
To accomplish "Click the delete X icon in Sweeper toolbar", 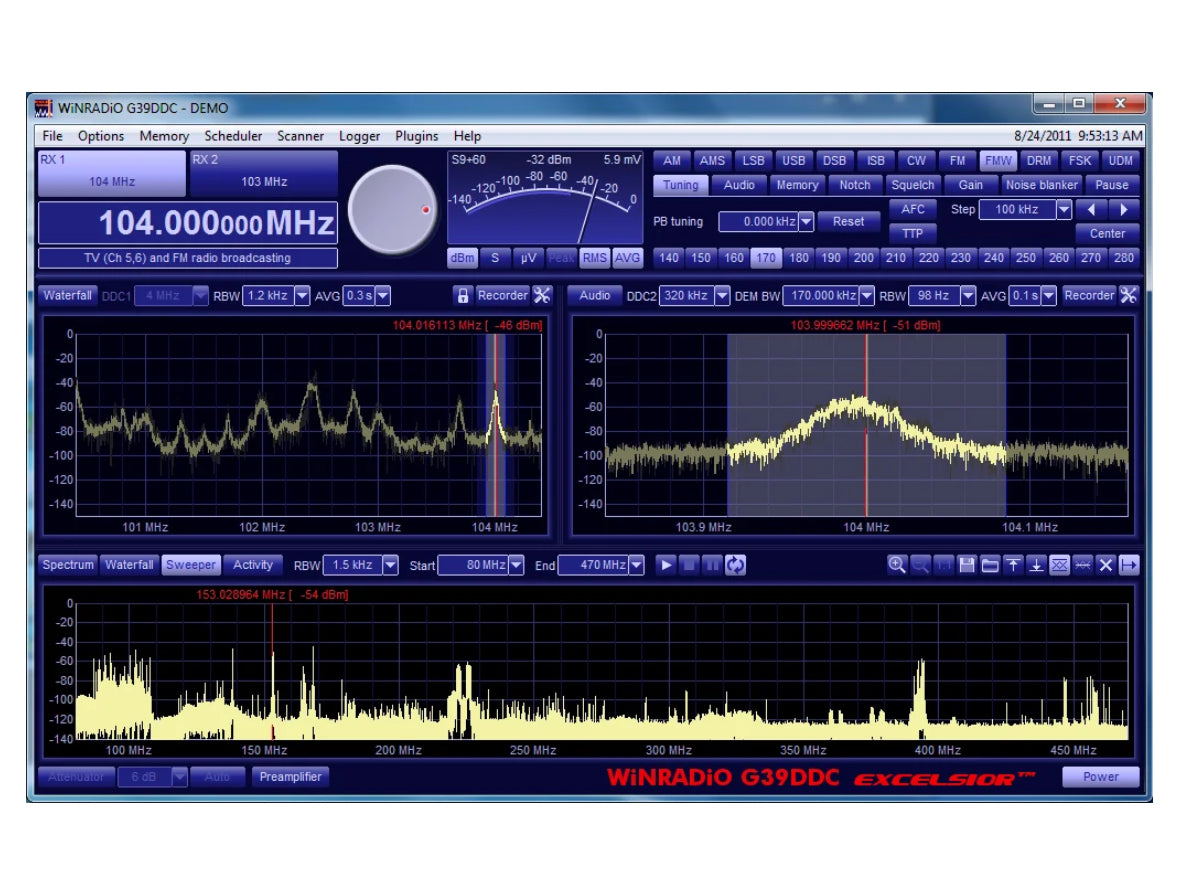I will point(1105,564).
